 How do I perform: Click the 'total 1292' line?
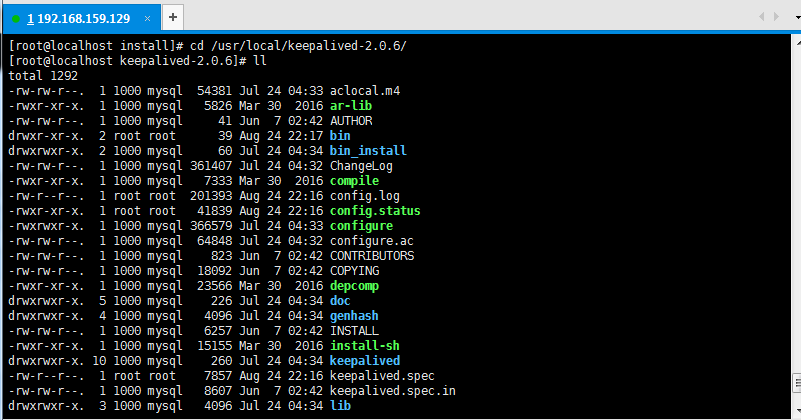[x=43, y=76]
